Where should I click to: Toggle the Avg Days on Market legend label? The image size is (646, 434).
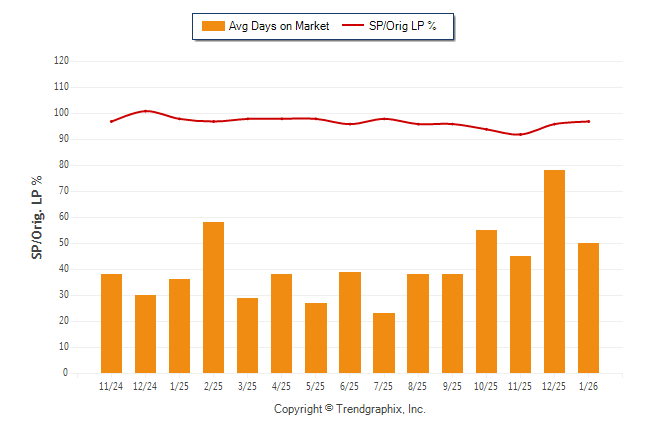(279, 27)
